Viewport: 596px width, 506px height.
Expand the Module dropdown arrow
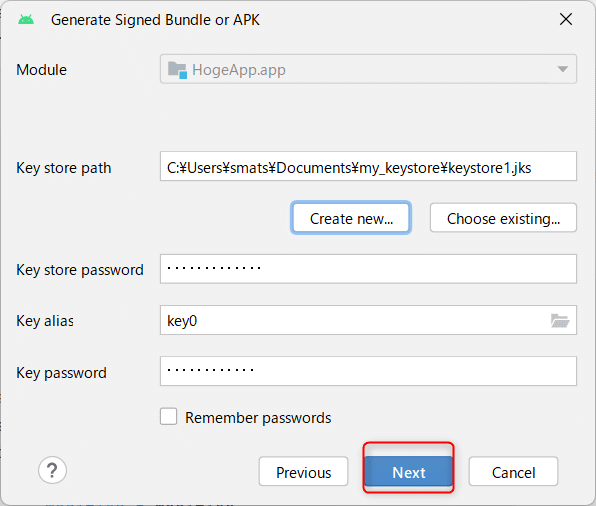pos(563,69)
